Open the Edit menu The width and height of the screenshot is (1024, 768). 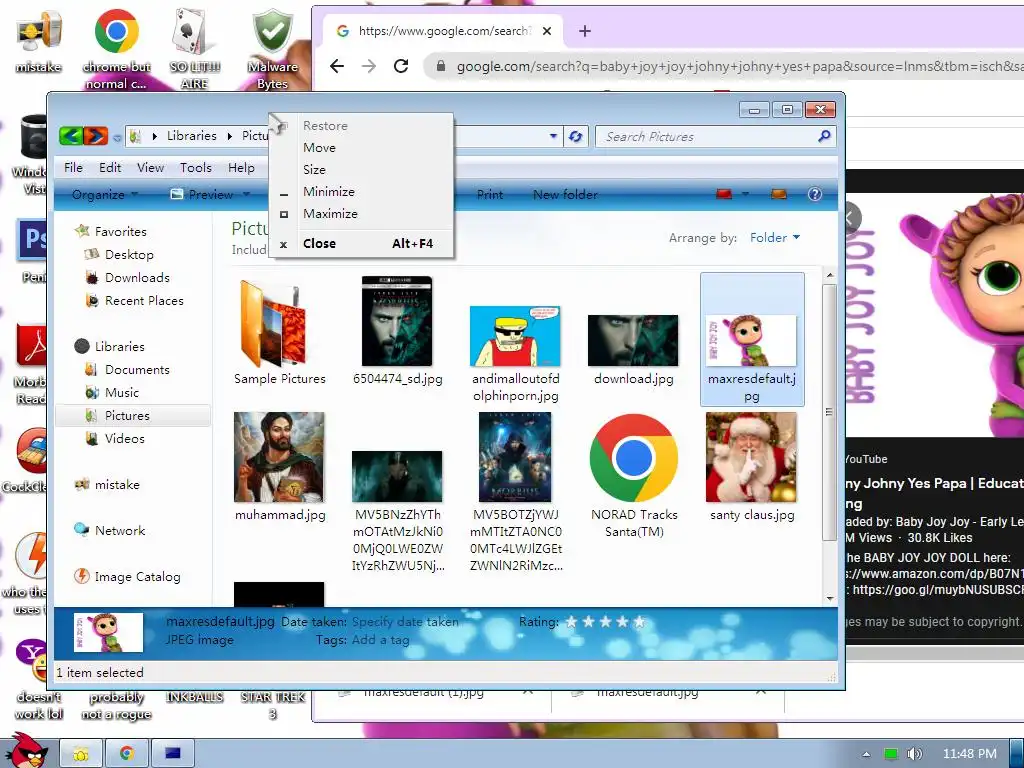click(110, 168)
